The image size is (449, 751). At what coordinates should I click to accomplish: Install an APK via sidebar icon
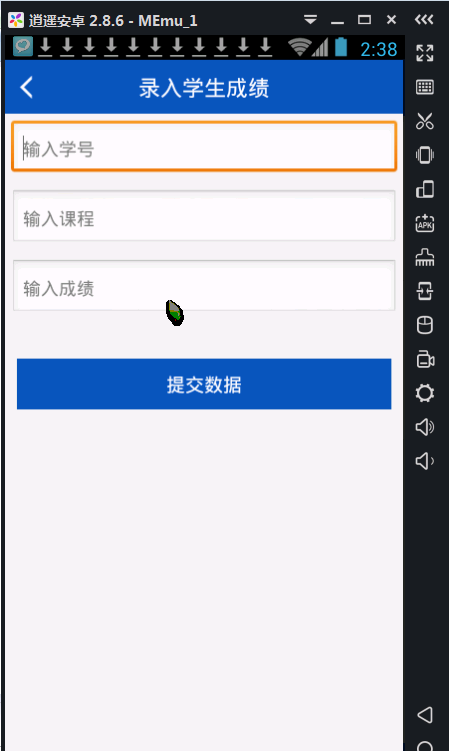425,224
